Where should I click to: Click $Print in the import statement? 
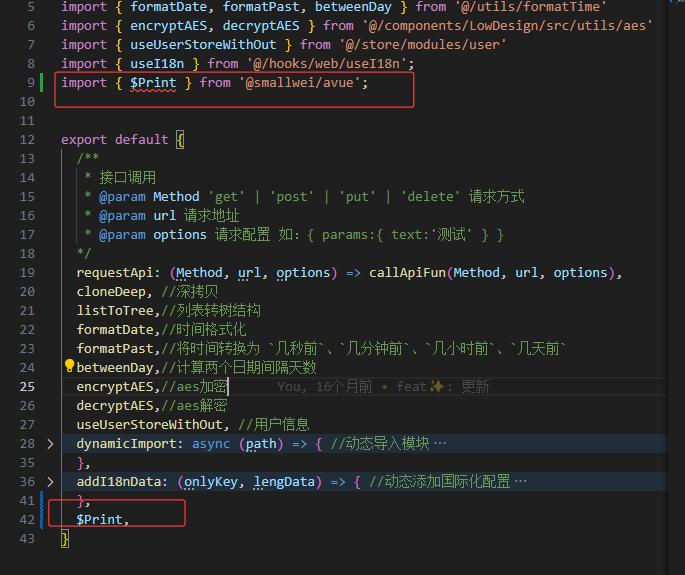point(153,82)
